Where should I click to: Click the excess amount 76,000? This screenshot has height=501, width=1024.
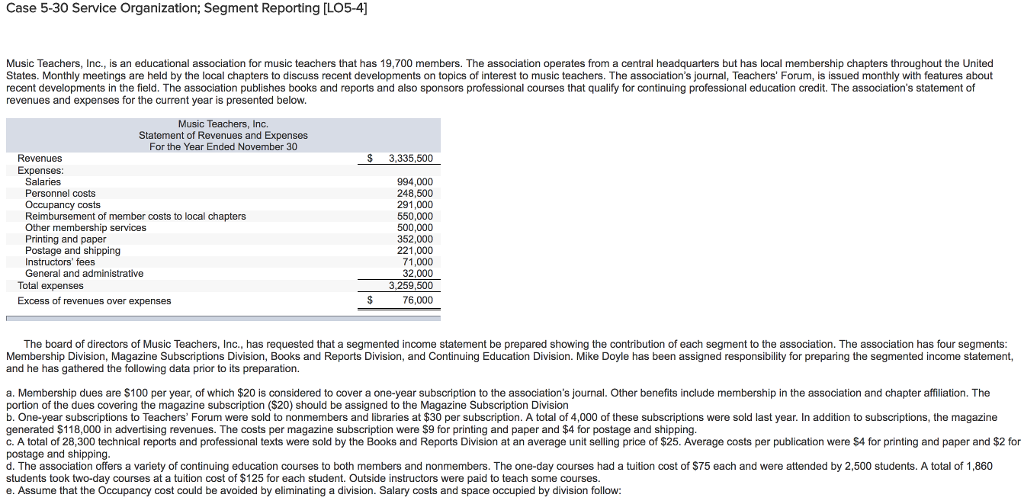[417, 301]
